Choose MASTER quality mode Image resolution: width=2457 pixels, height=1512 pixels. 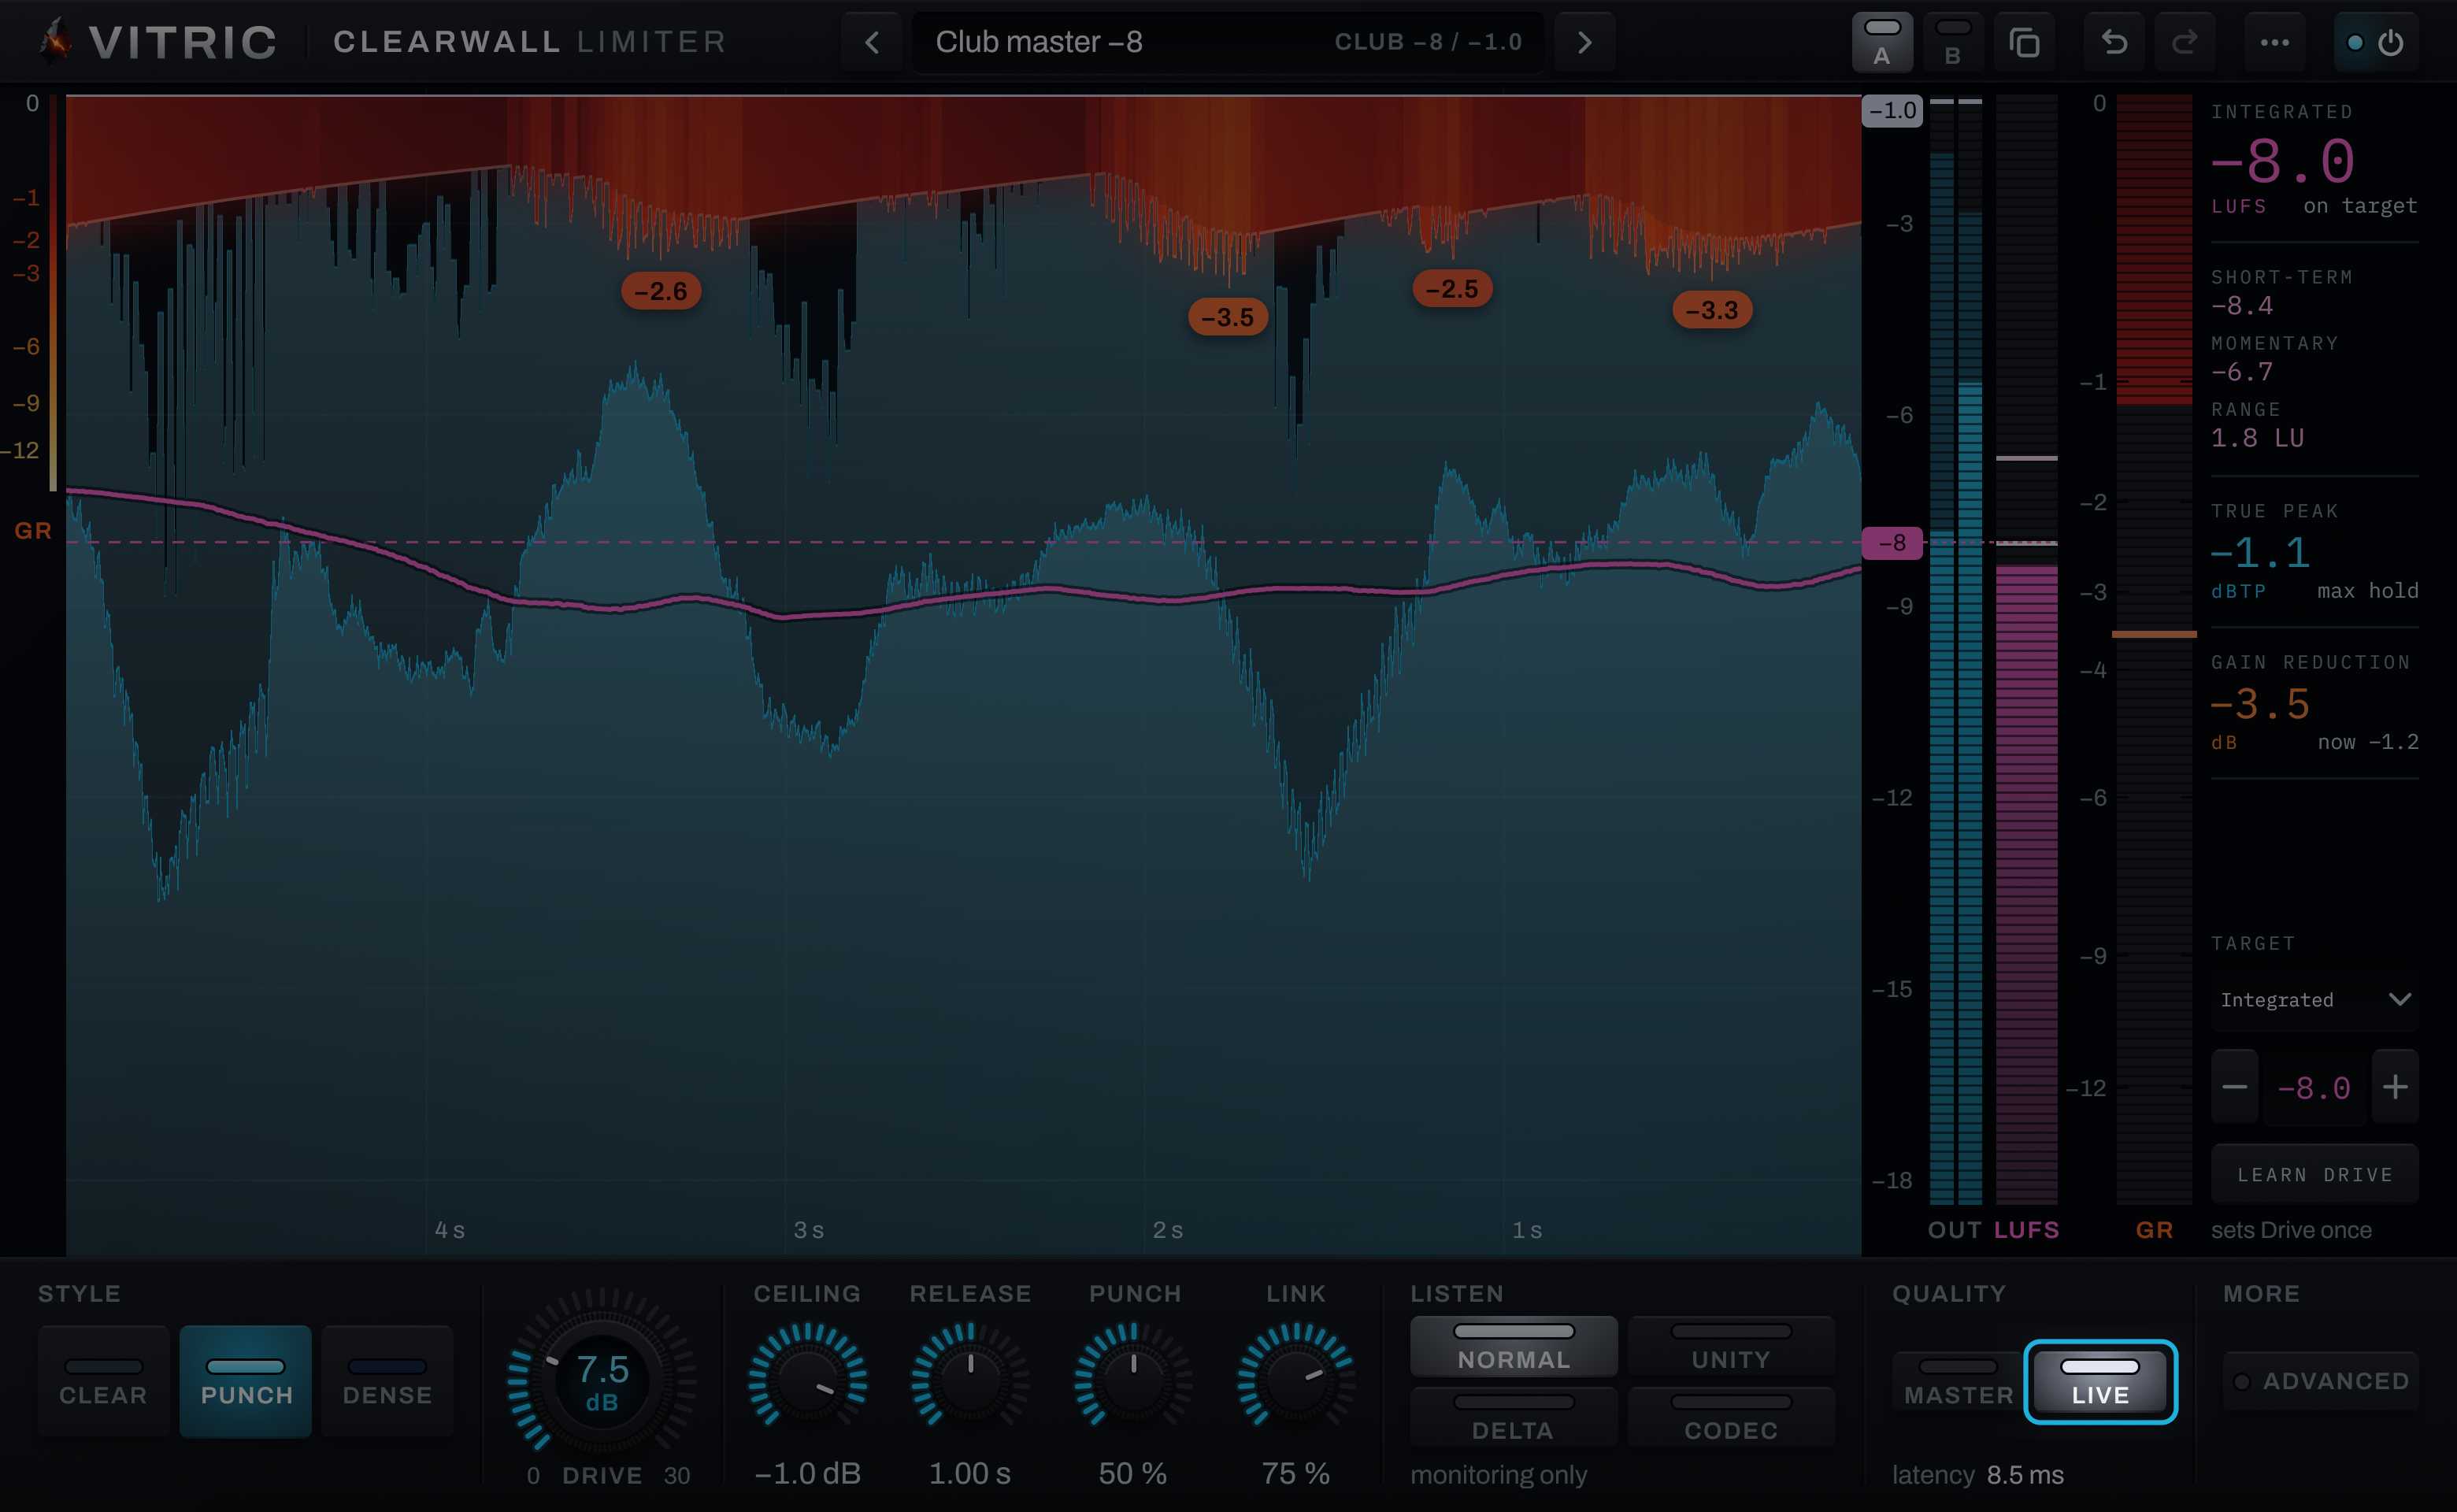click(x=1957, y=1381)
